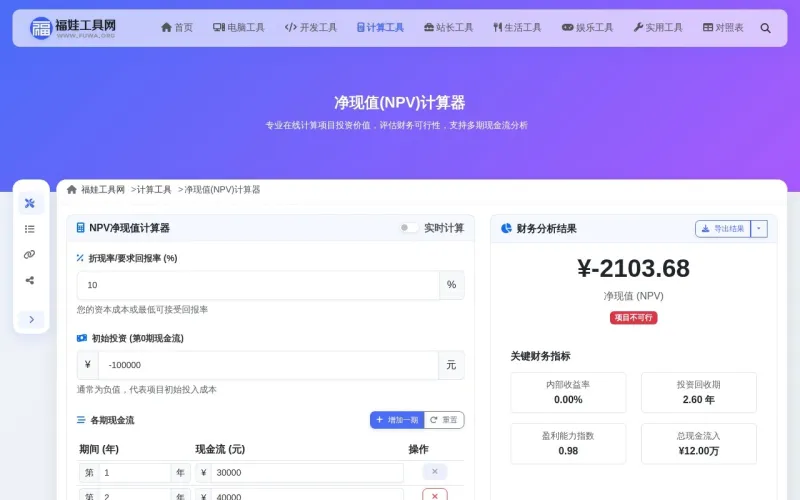
Task: Open the 首页 menu item
Action: [177, 28]
